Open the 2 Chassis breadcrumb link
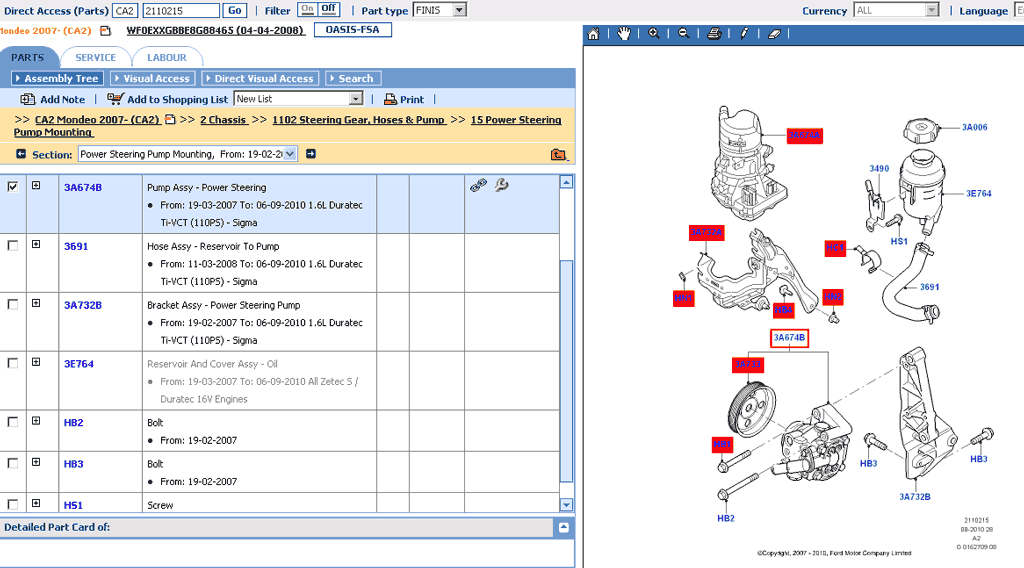The width and height of the screenshot is (1024, 568). [223, 119]
